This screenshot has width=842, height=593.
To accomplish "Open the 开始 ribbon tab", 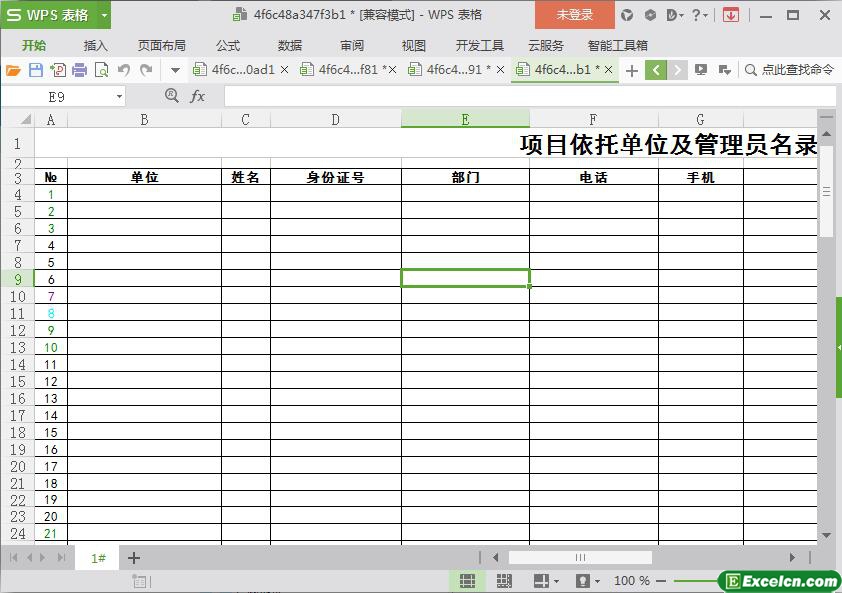I will 34,46.
